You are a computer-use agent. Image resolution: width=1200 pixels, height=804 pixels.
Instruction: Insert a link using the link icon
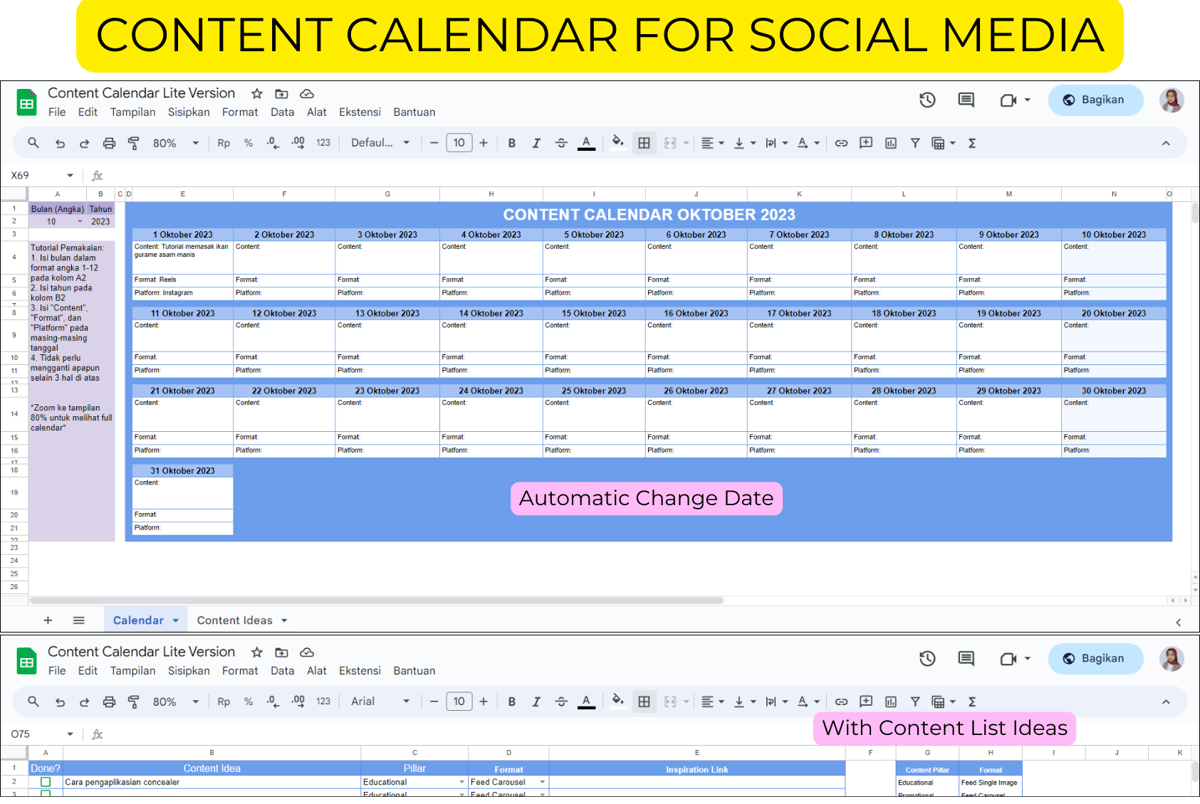(841, 143)
